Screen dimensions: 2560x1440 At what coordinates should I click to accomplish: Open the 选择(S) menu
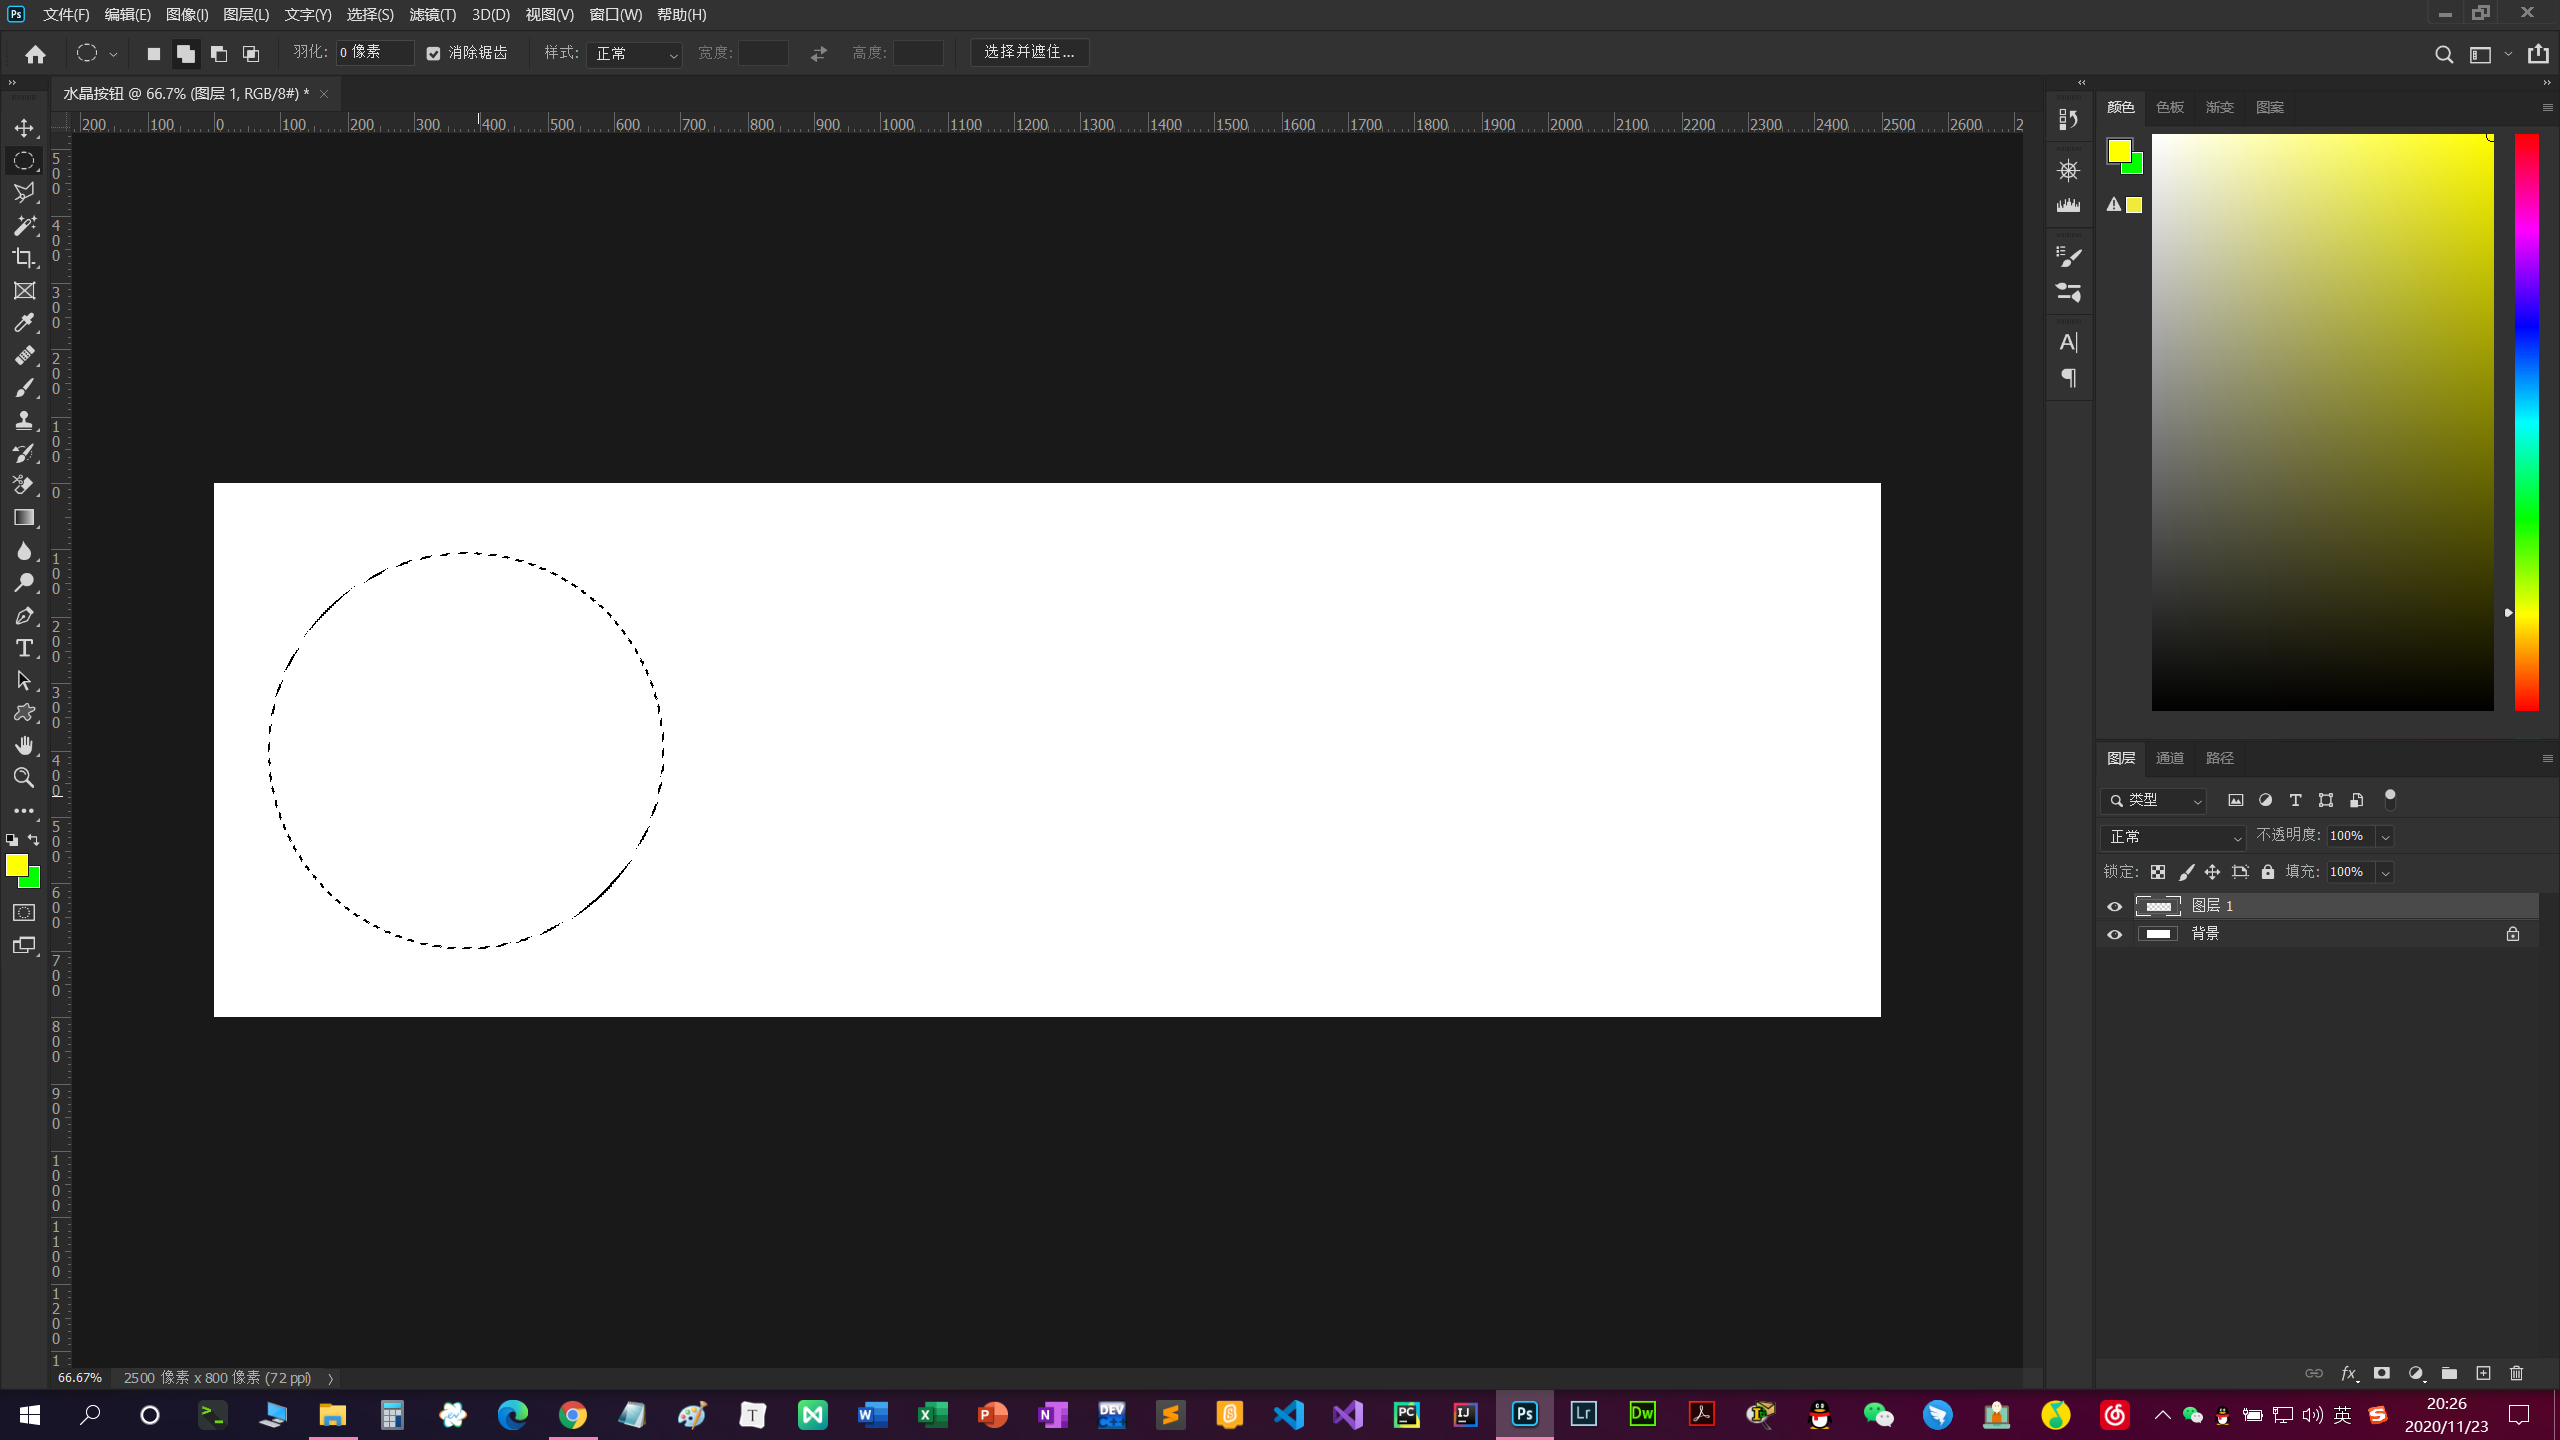coord(370,15)
